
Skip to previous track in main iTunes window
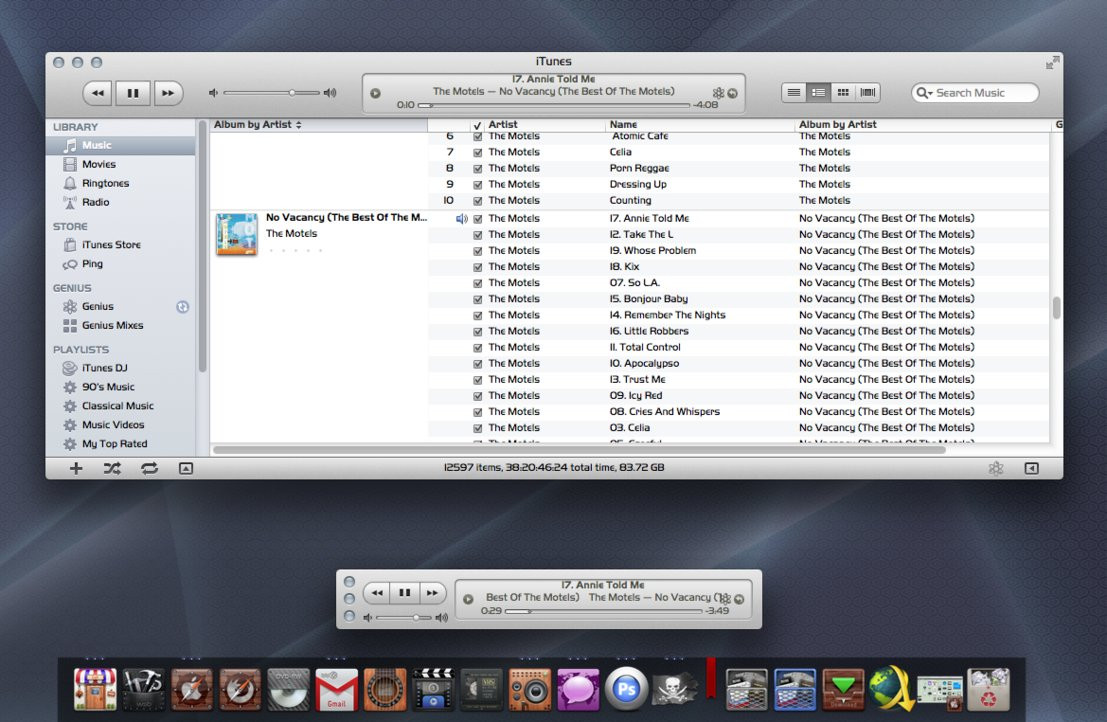(x=97, y=93)
